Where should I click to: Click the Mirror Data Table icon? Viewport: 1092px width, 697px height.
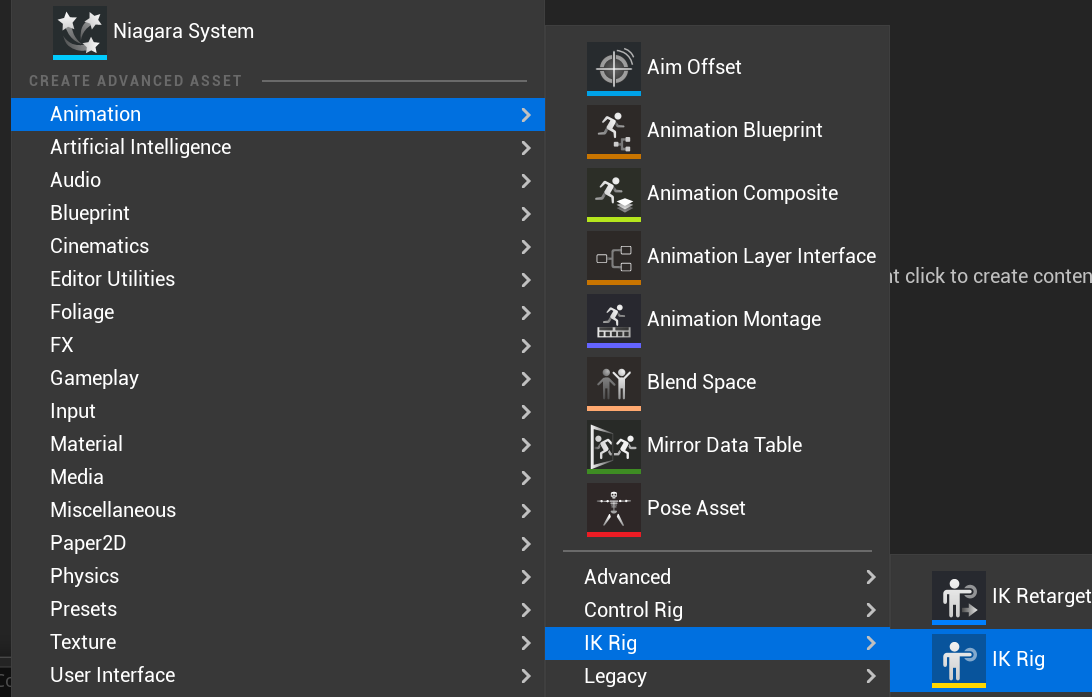click(x=614, y=446)
